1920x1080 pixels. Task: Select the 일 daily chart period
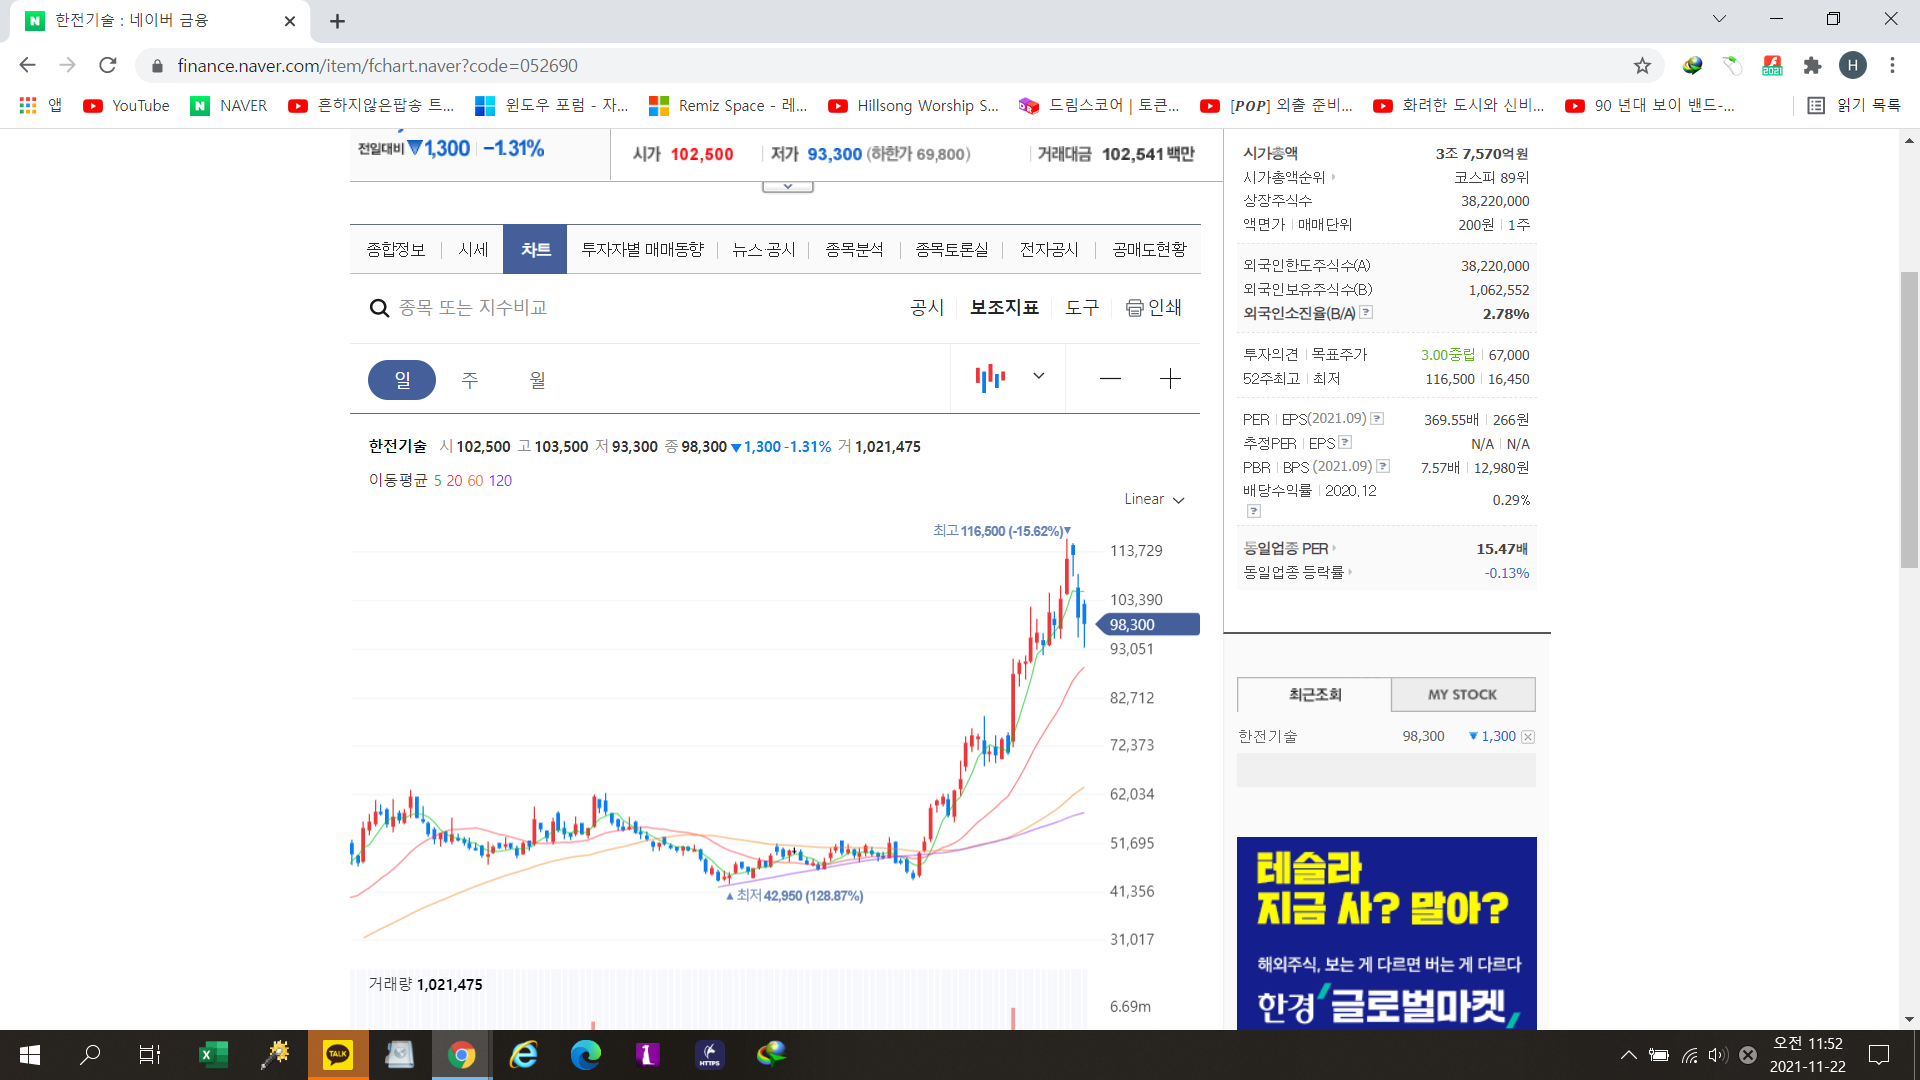pos(402,380)
